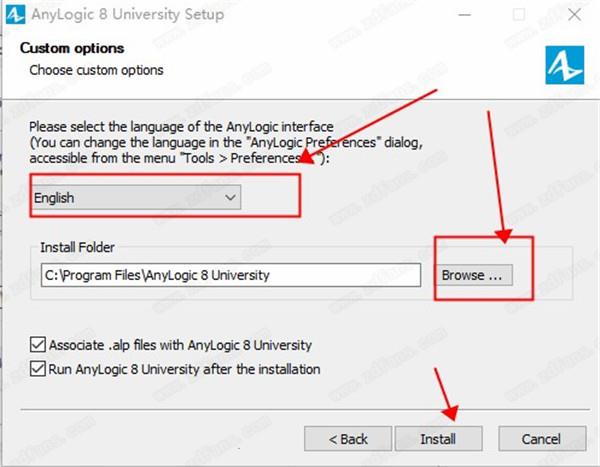Minimize the AnyLogic Setup window

pyautogui.click(x=465, y=15)
